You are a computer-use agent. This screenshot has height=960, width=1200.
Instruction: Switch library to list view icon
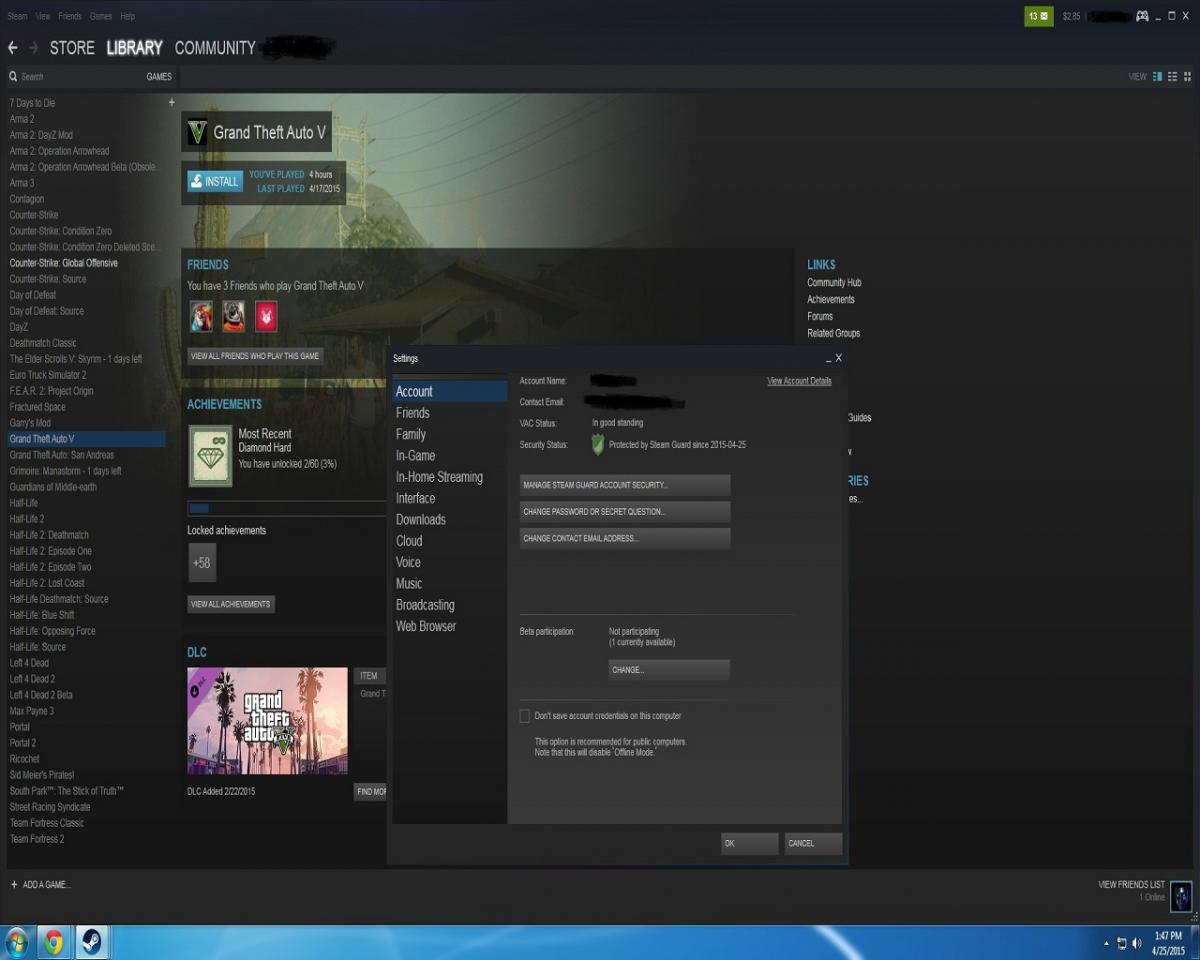[1173, 76]
